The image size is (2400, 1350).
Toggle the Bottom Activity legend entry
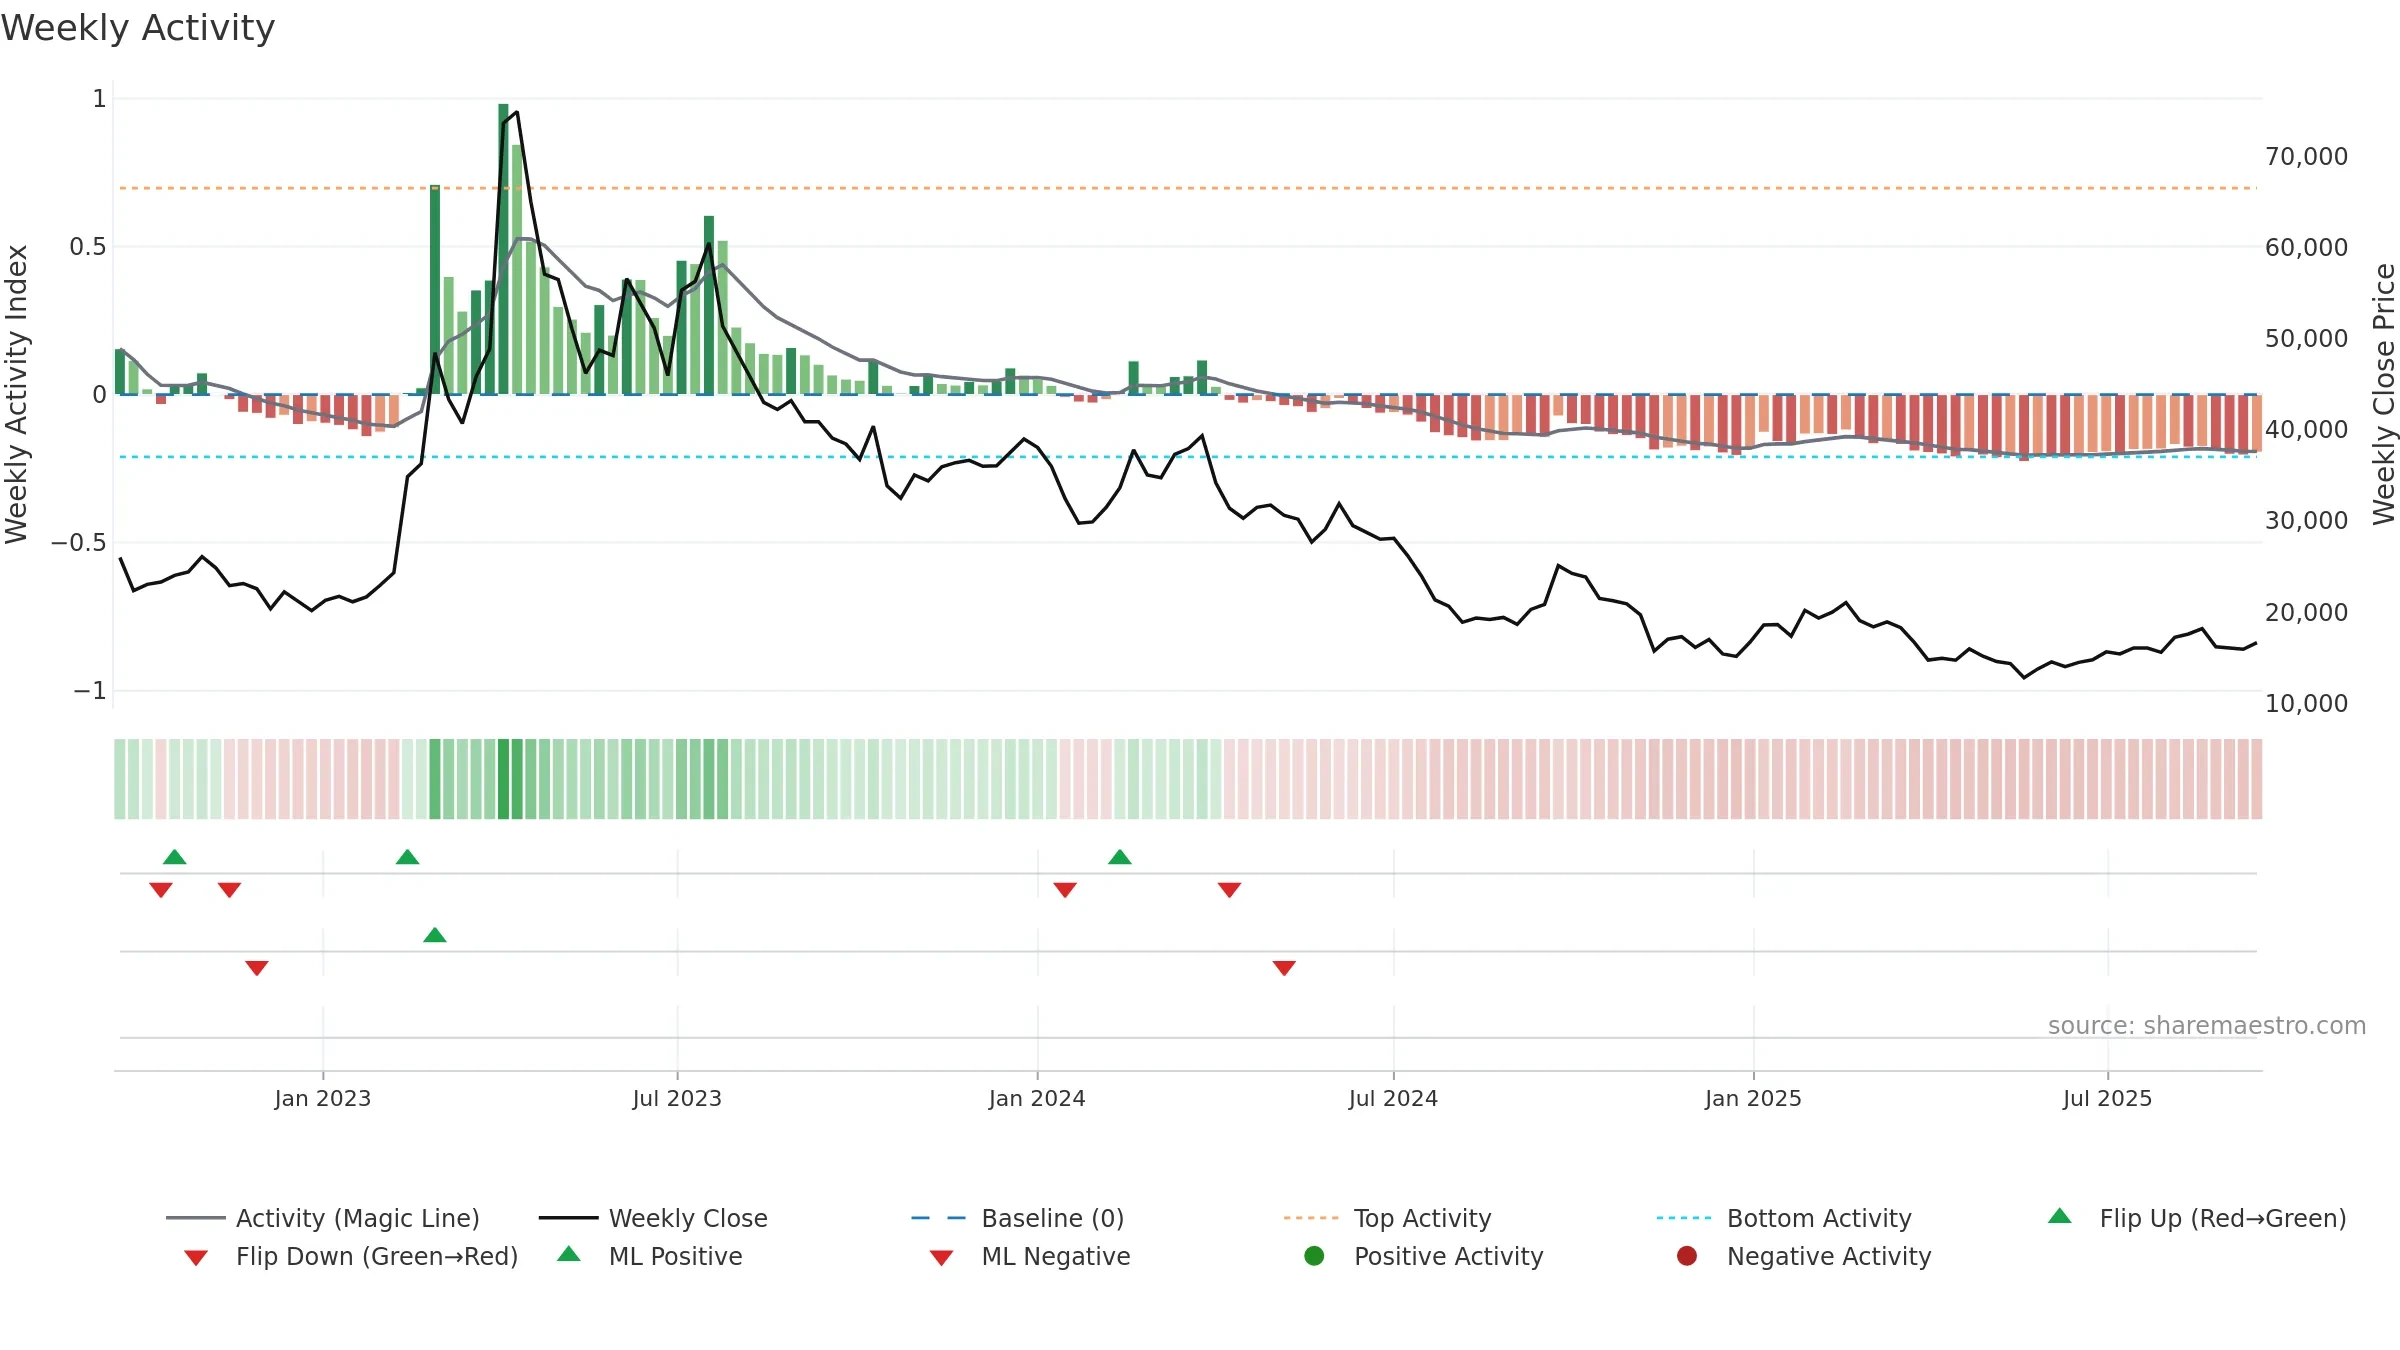click(1784, 1218)
